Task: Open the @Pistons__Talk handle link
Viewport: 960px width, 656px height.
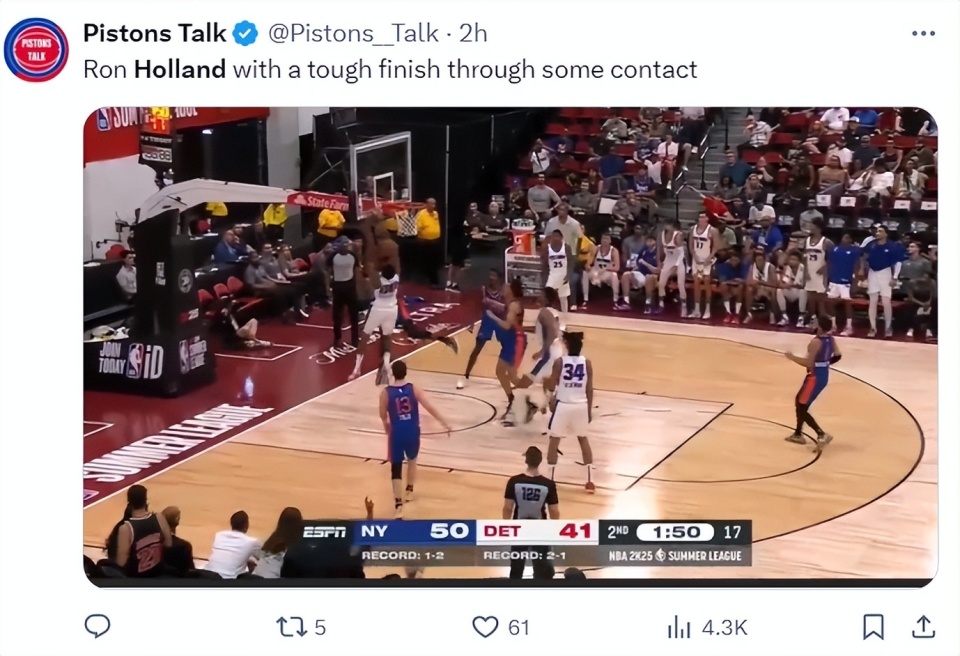Action: tap(353, 33)
